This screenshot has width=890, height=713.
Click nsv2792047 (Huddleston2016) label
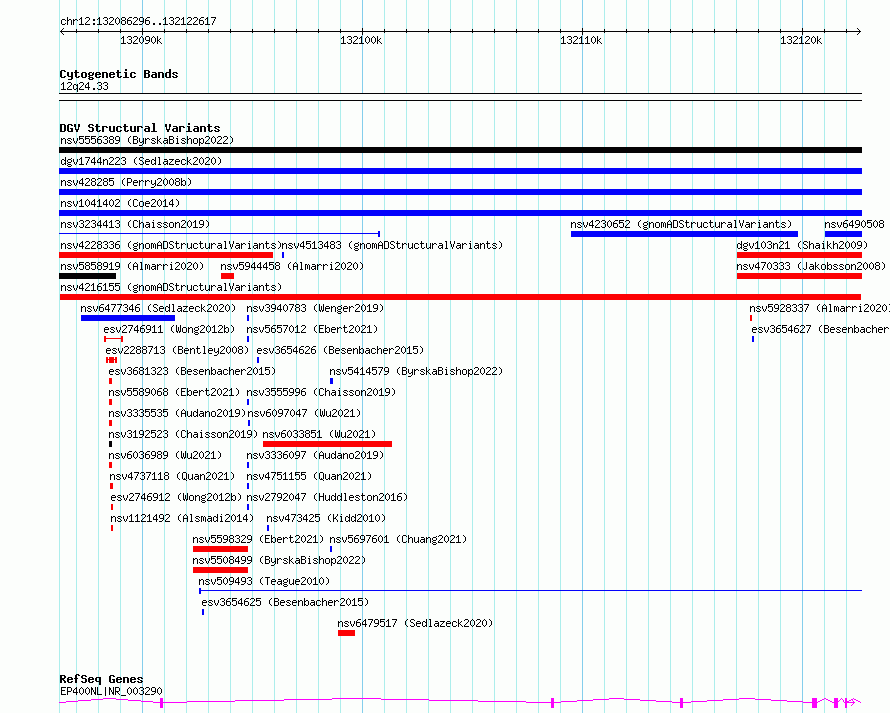pyautogui.click(x=327, y=497)
